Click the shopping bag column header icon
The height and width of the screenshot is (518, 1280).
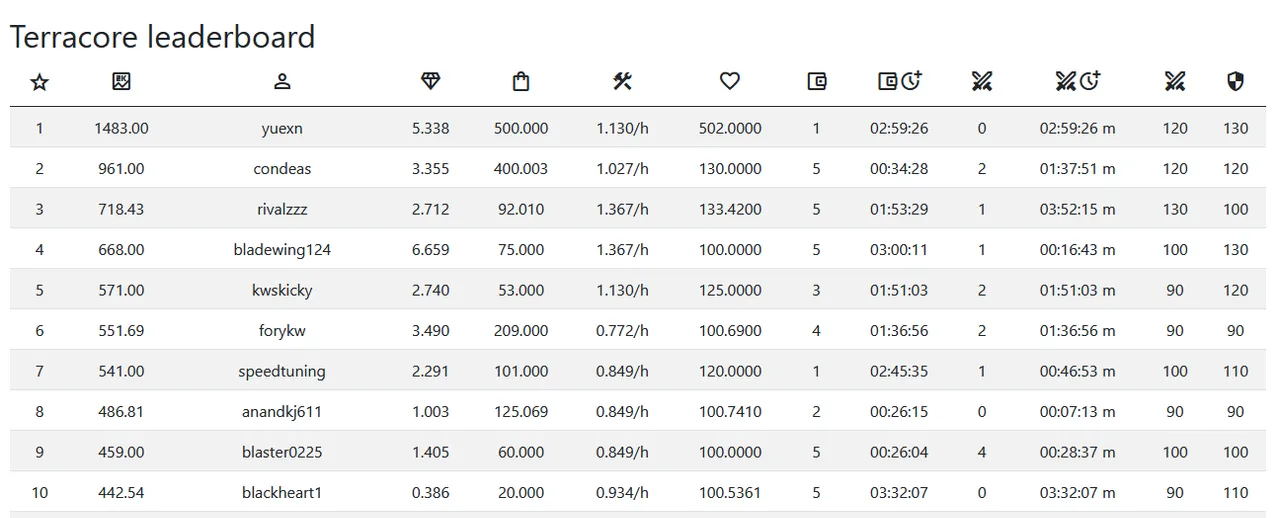coord(520,82)
